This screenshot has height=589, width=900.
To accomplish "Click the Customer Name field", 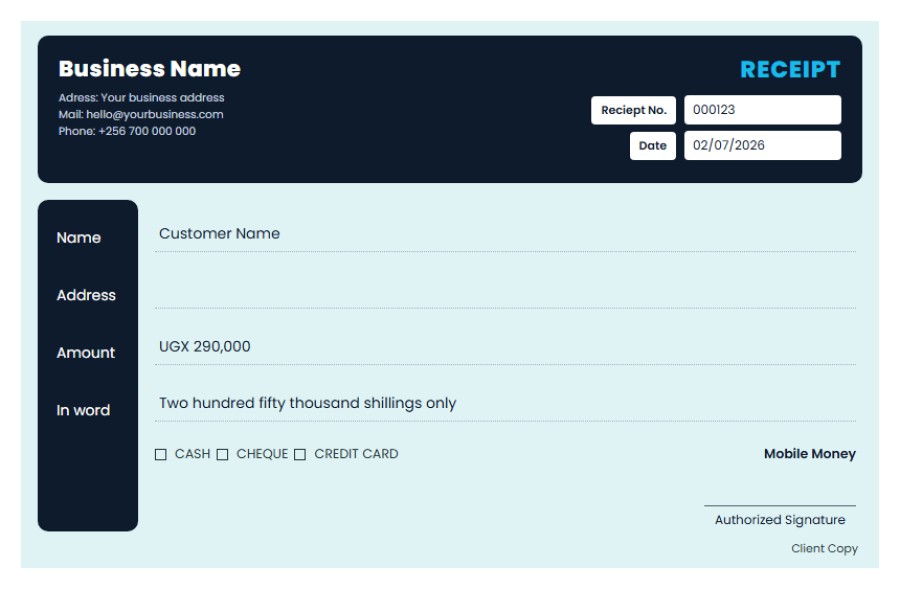I will (505, 234).
